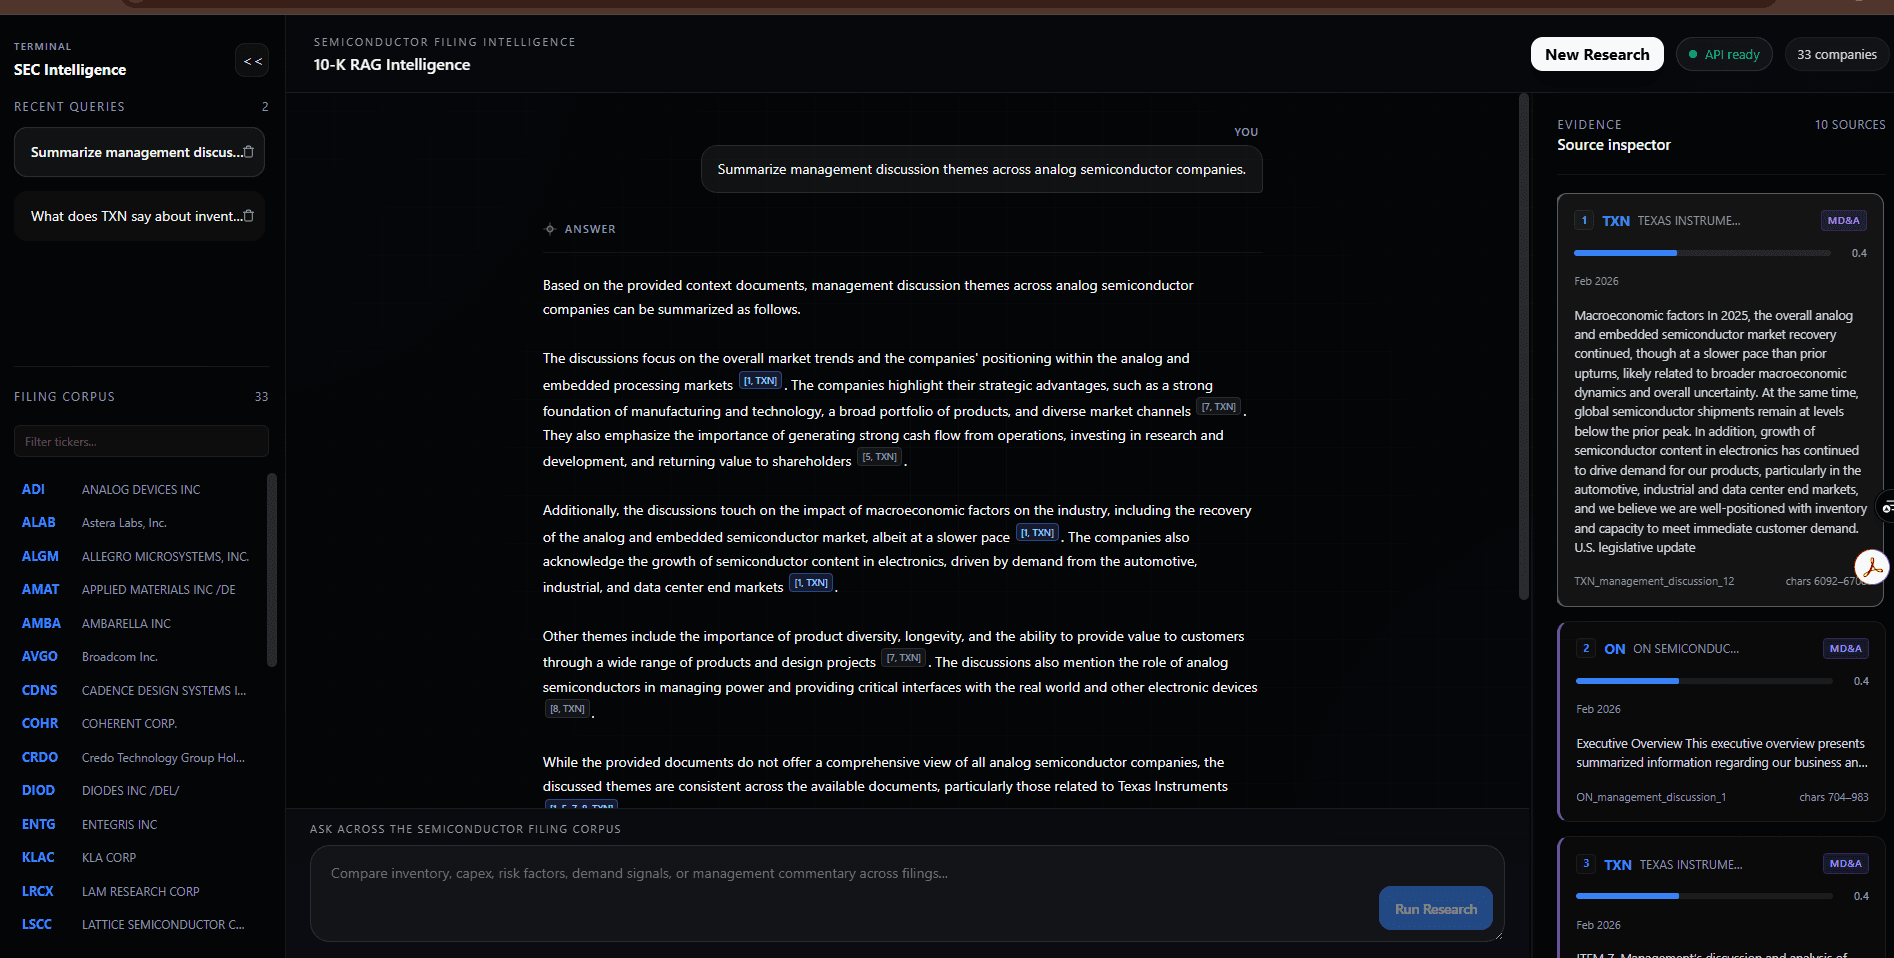Open citation after 'albeit at a slower pace'

(1038, 533)
